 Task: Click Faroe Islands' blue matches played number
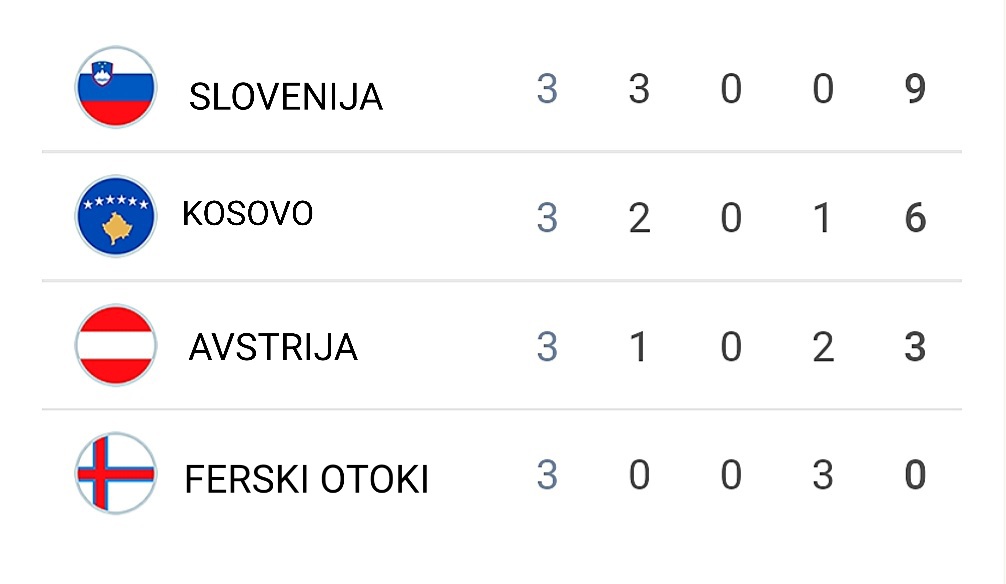click(547, 475)
